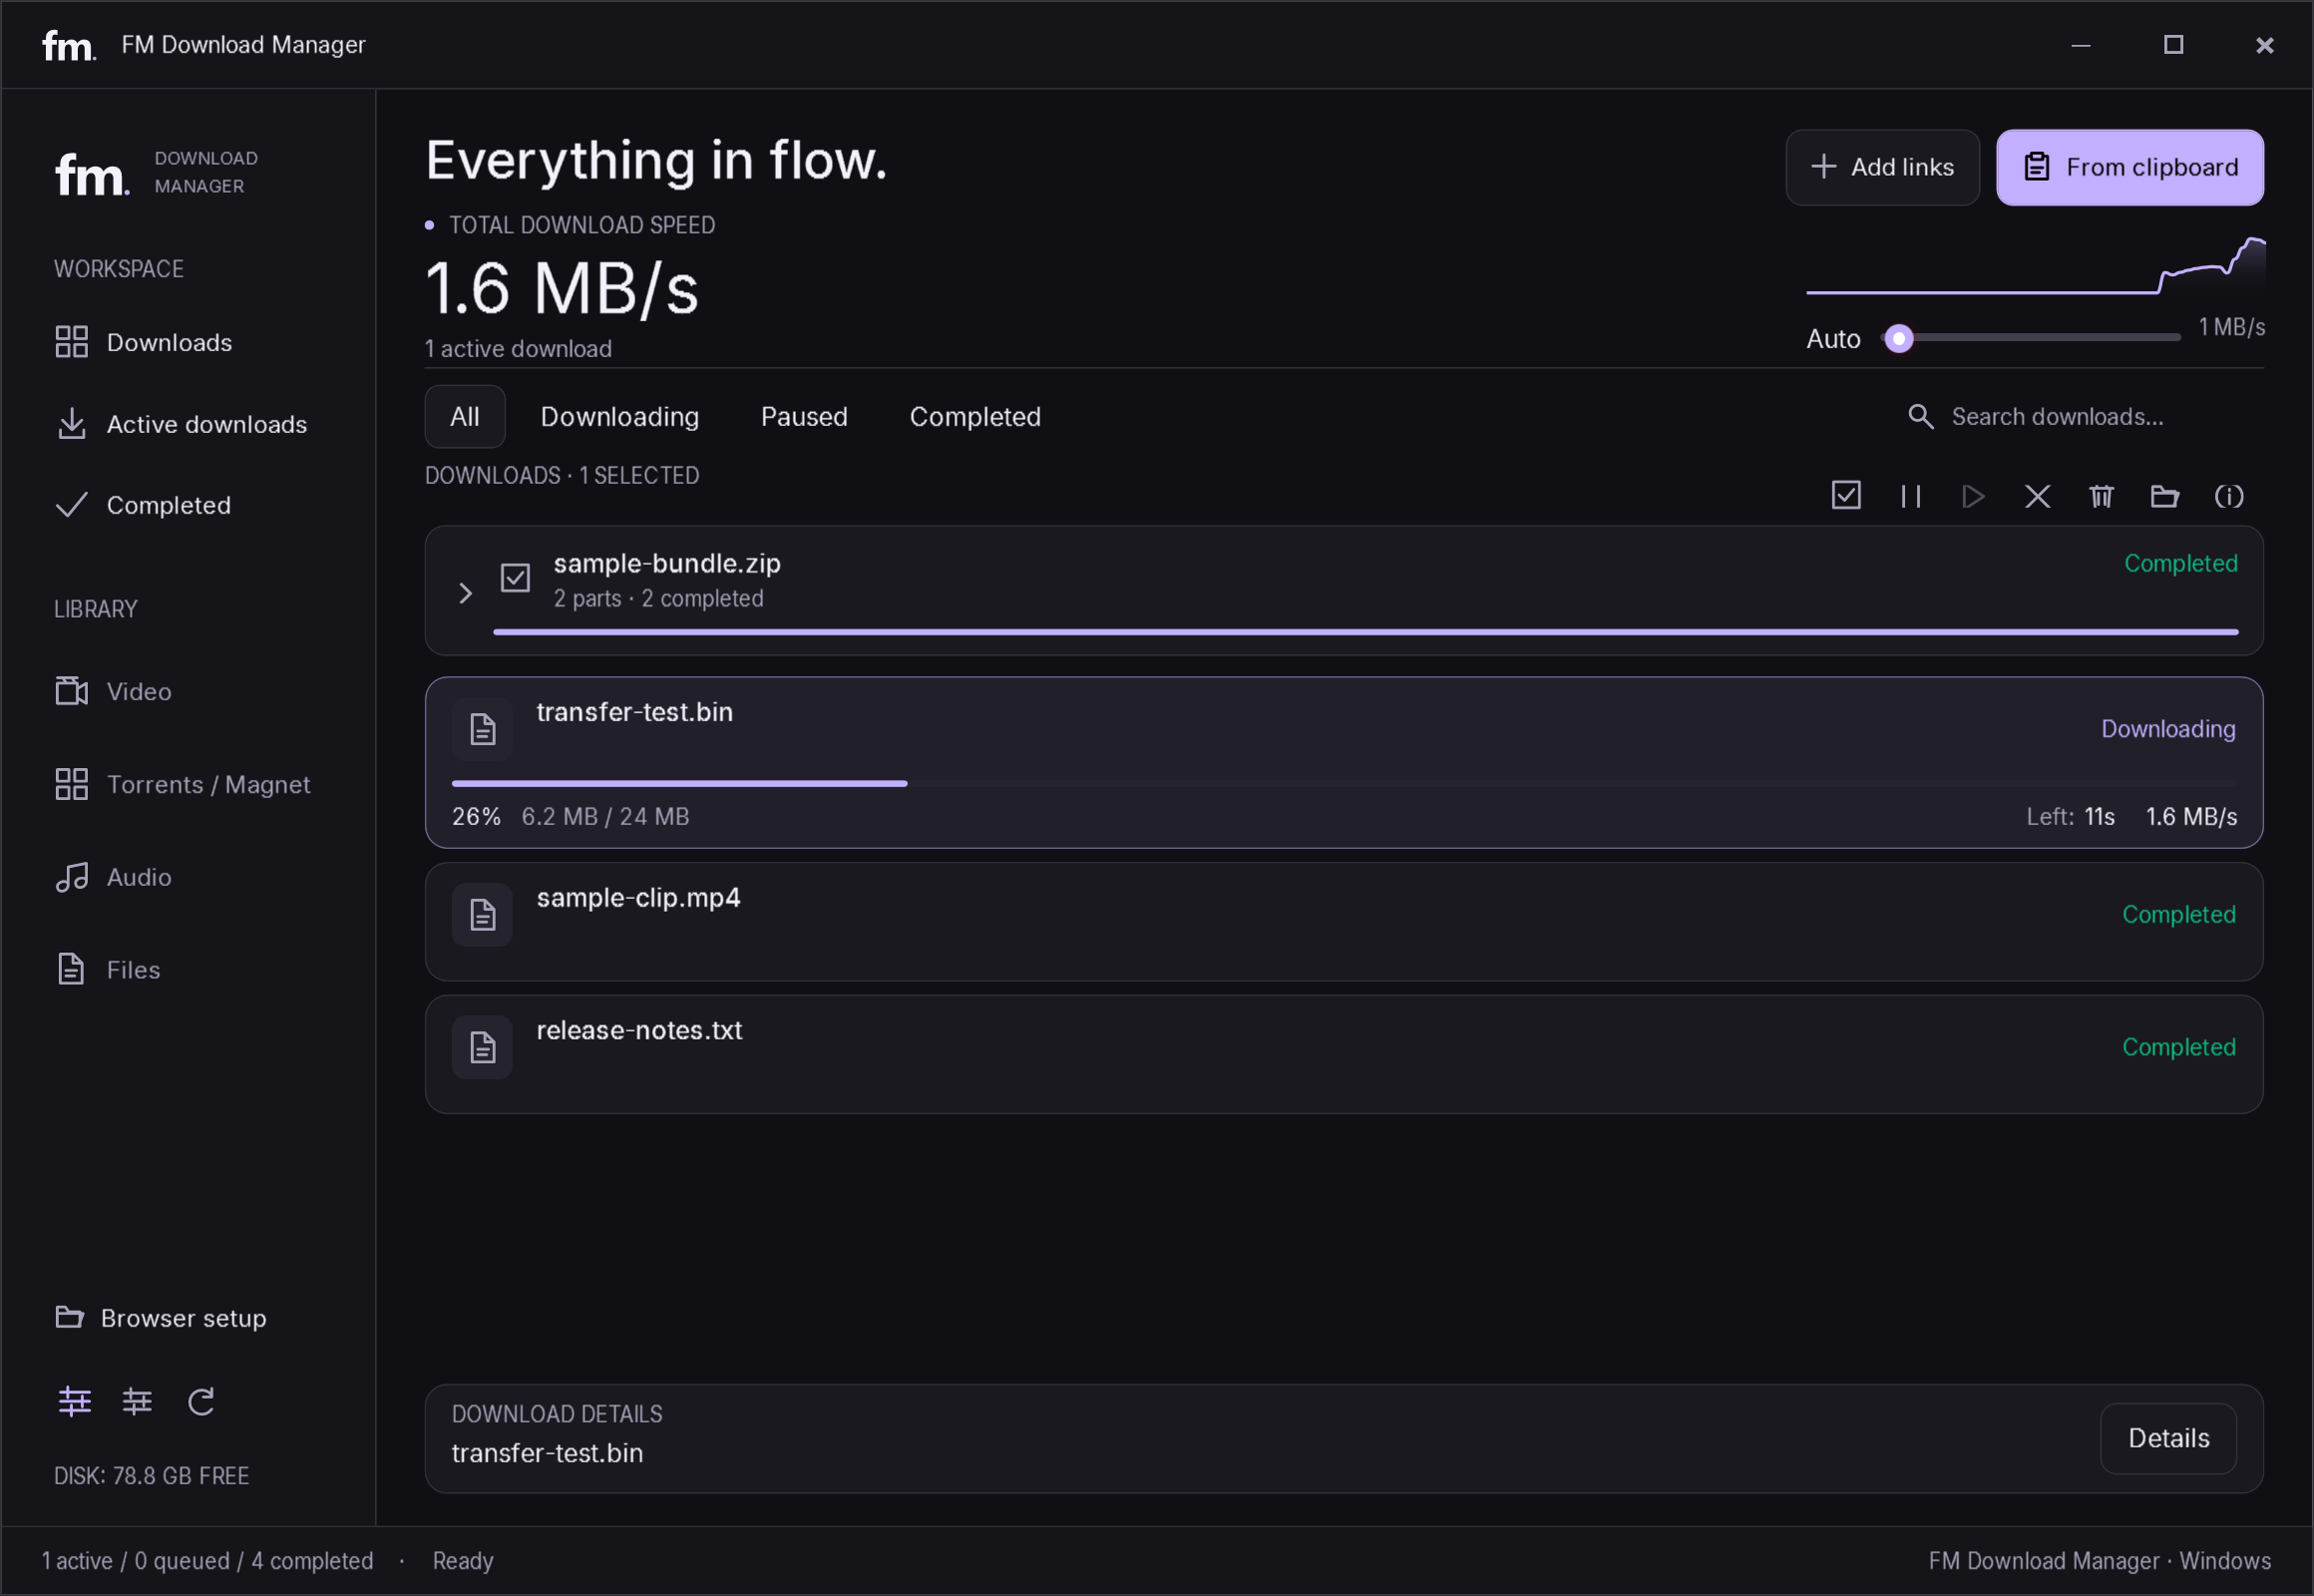This screenshot has height=1596, width=2314.
Task: Delete the selected download with the trash icon
Action: [x=2101, y=496]
